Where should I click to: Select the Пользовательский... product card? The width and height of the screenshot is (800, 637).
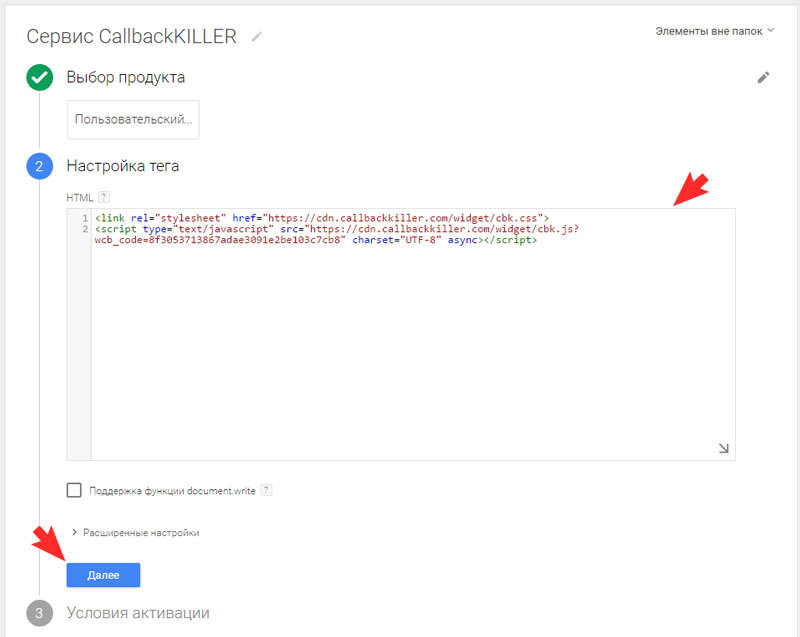tap(133, 119)
